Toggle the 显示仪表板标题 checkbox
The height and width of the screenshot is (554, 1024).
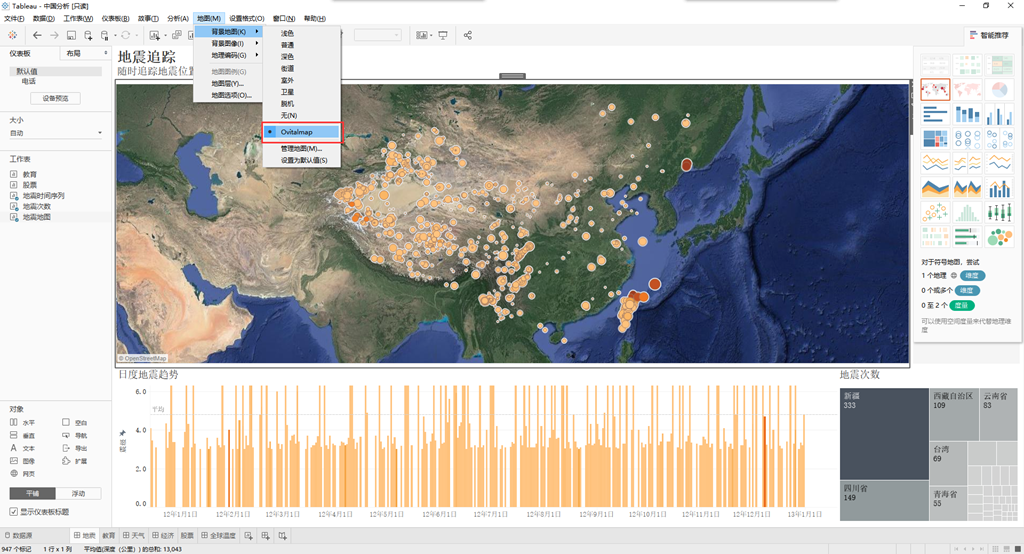click(14, 512)
